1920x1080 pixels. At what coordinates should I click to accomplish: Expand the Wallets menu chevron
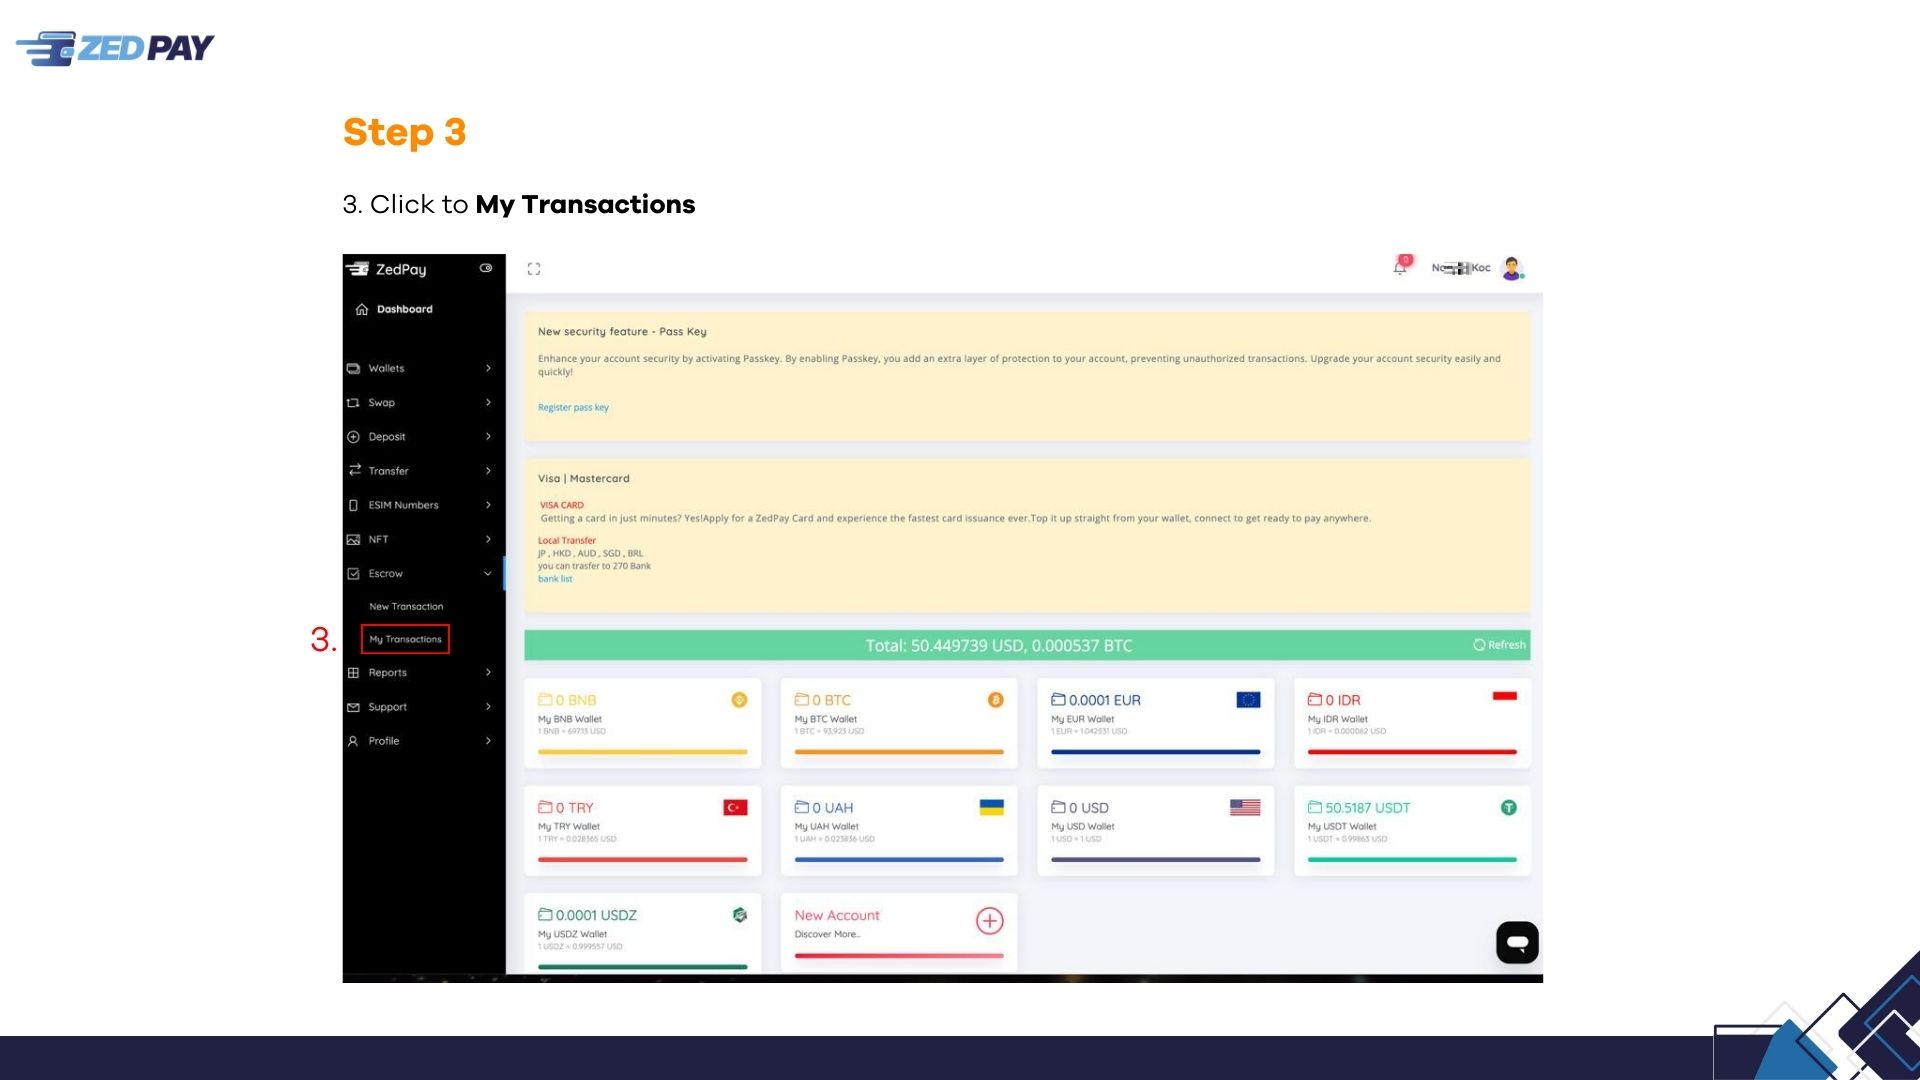488,369
